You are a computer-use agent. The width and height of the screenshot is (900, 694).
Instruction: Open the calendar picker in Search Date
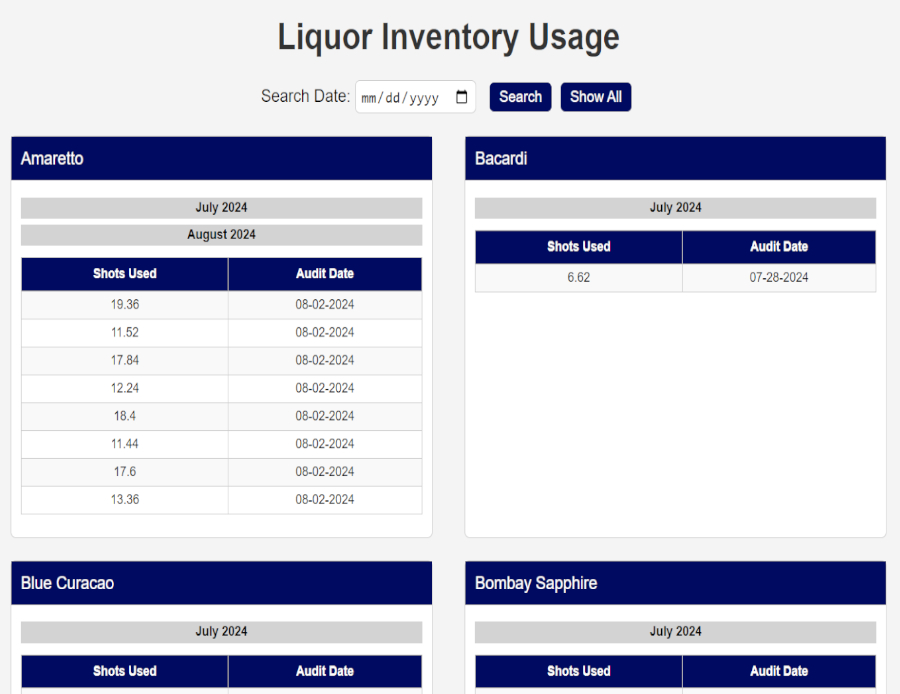461,97
